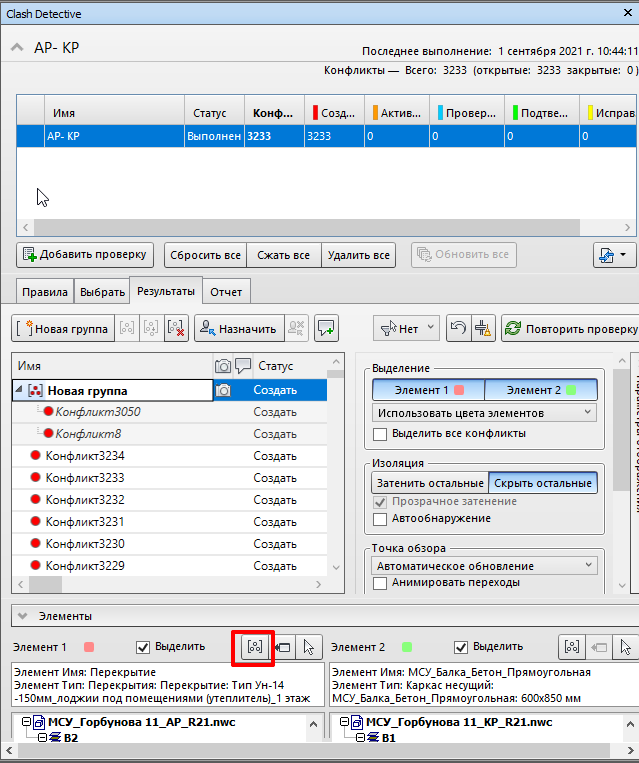Screen dimensions: 639x763
Task: Click the group clashes icon for Элемент 2
Action: 571,647
